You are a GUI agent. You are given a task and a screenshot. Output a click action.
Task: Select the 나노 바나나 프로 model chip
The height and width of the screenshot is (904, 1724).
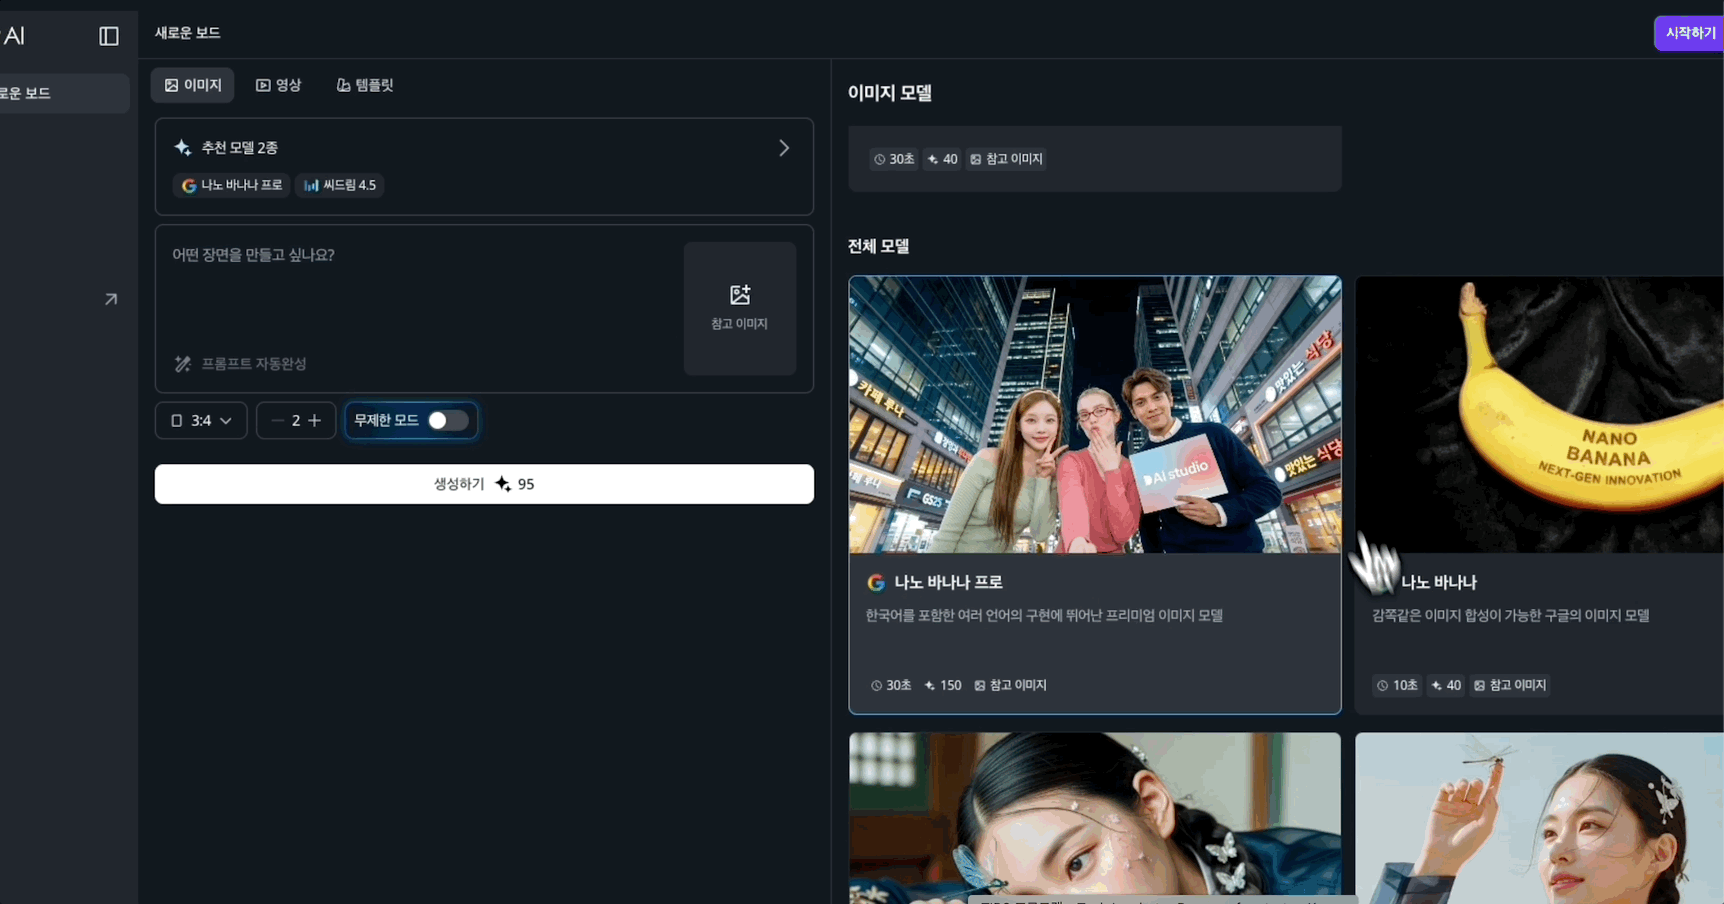coord(232,185)
